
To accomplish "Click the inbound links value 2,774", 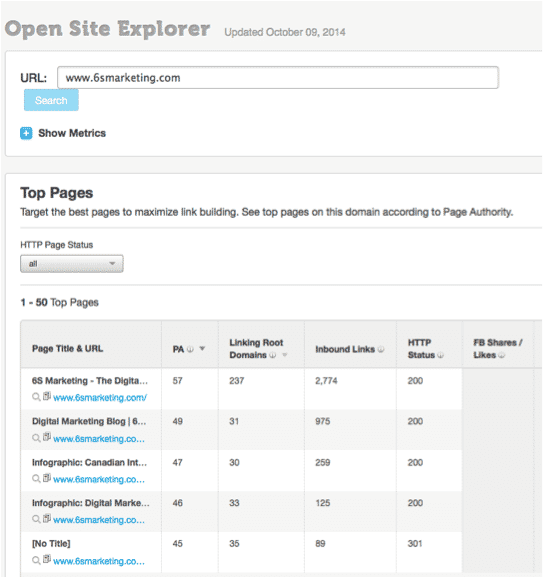I will [x=326, y=381].
